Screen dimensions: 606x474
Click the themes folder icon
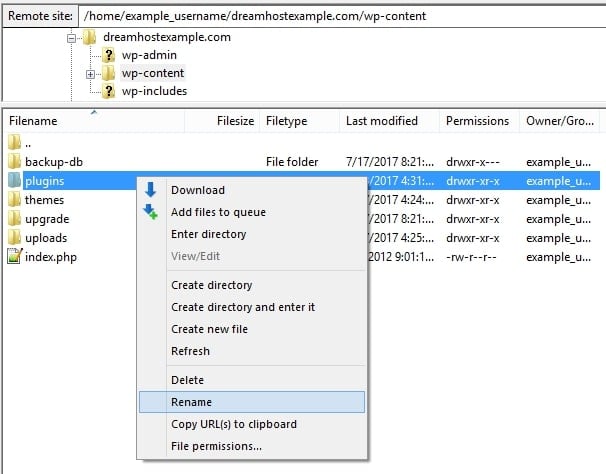[14, 200]
